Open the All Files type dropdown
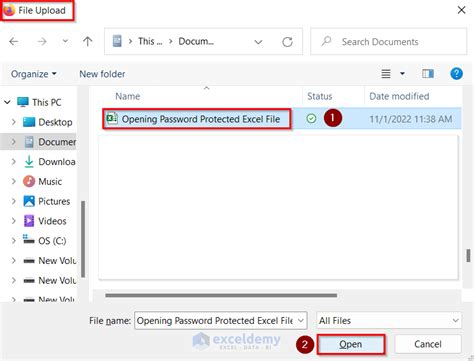The image size is (474, 361). tap(389, 321)
